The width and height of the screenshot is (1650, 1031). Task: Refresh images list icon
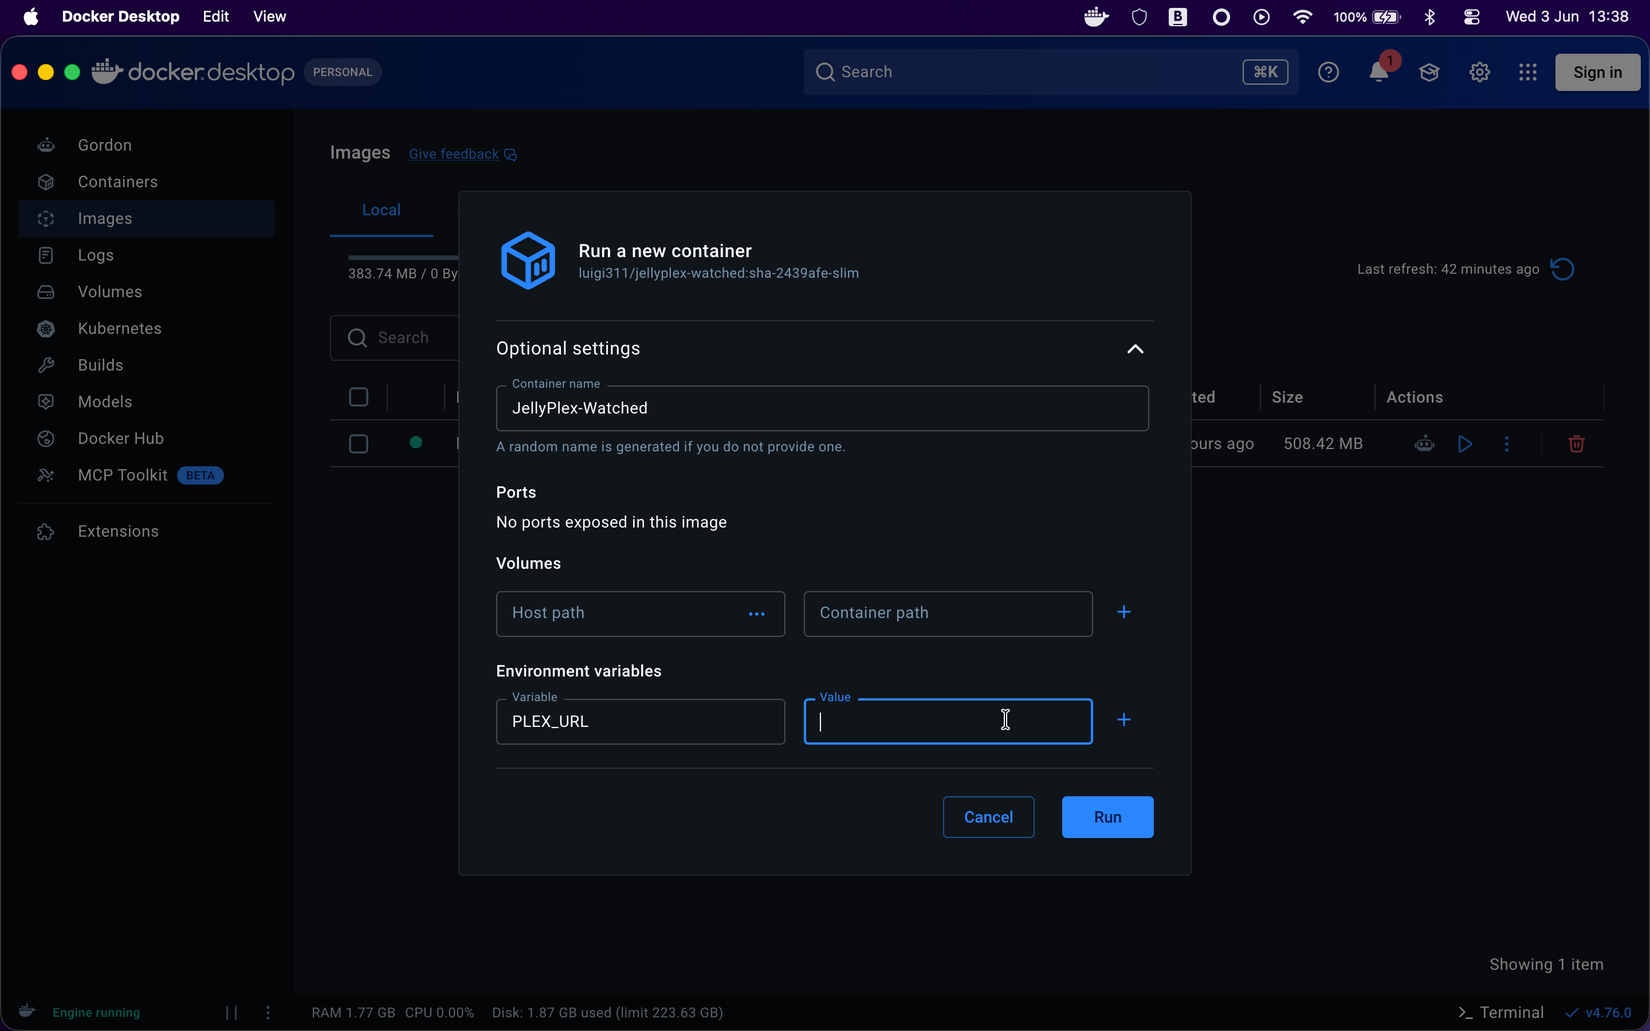pyautogui.click(x=1562, y=269)
